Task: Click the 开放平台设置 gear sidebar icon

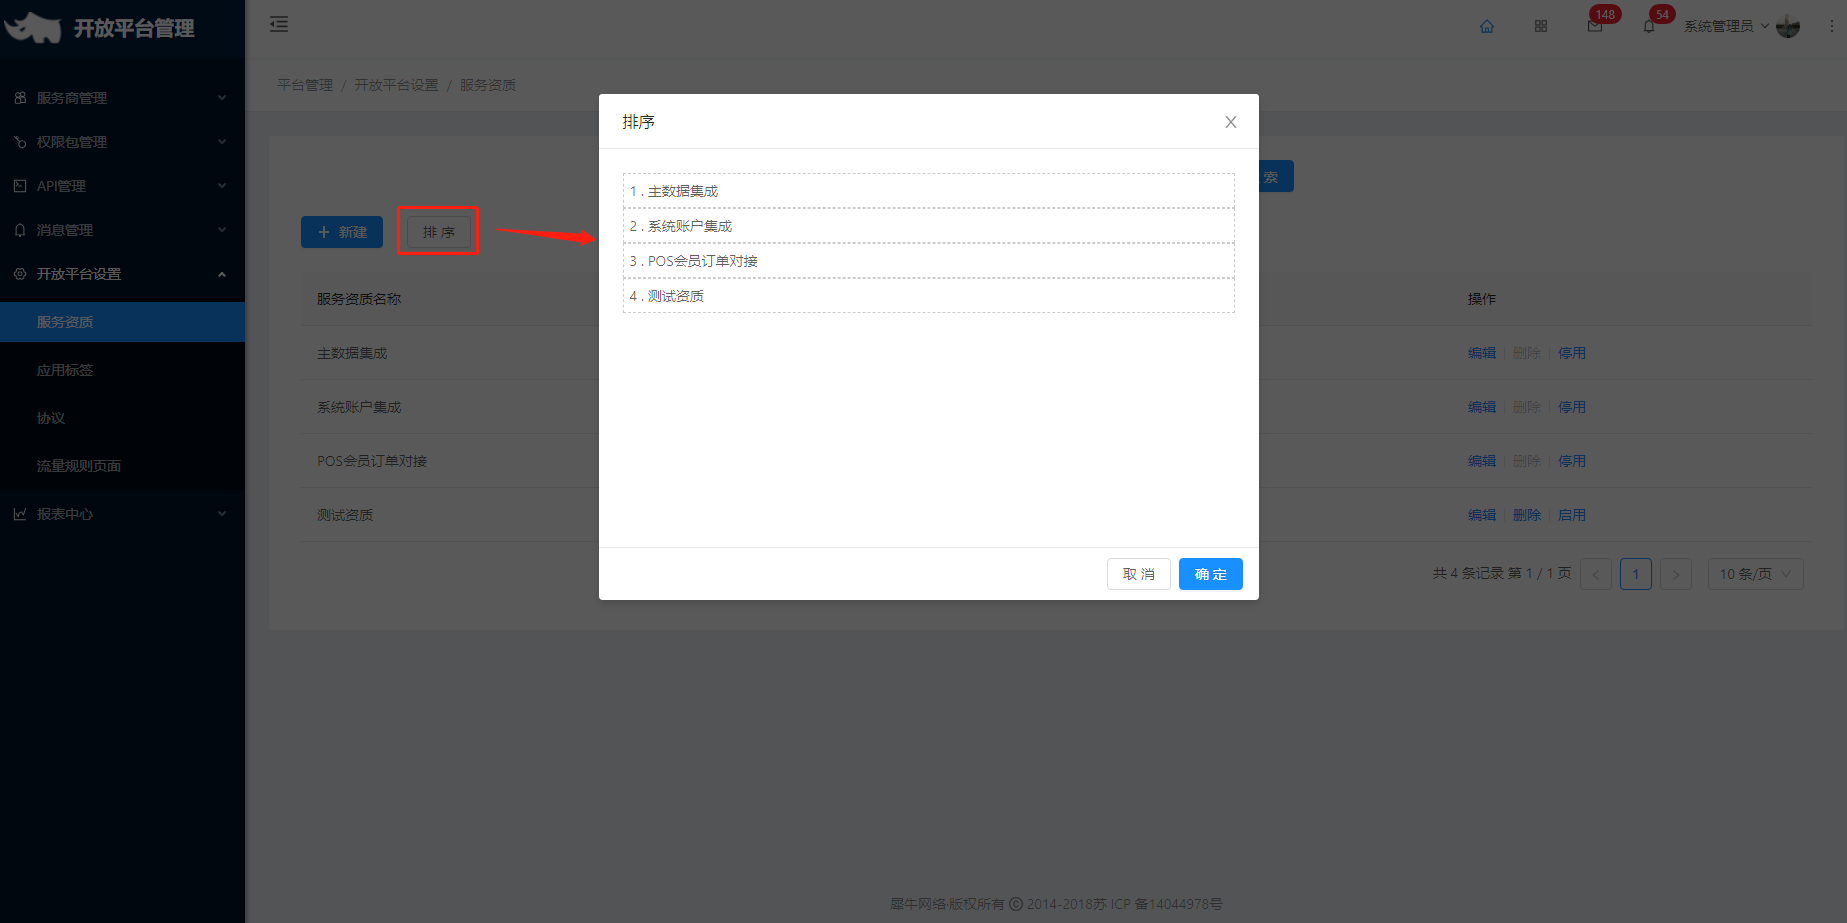Action: [x=20, y=274]
